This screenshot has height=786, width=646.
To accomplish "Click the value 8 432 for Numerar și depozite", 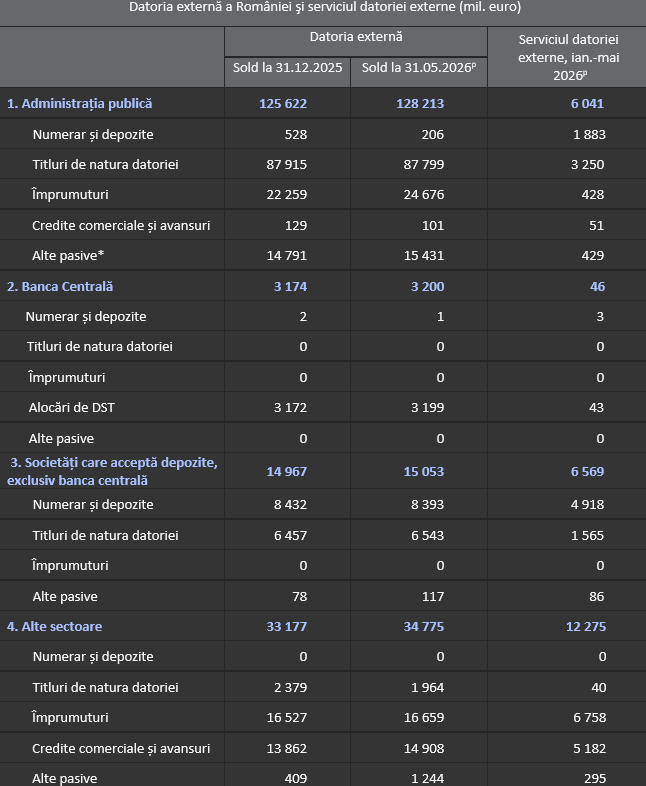I will [290, 504].
